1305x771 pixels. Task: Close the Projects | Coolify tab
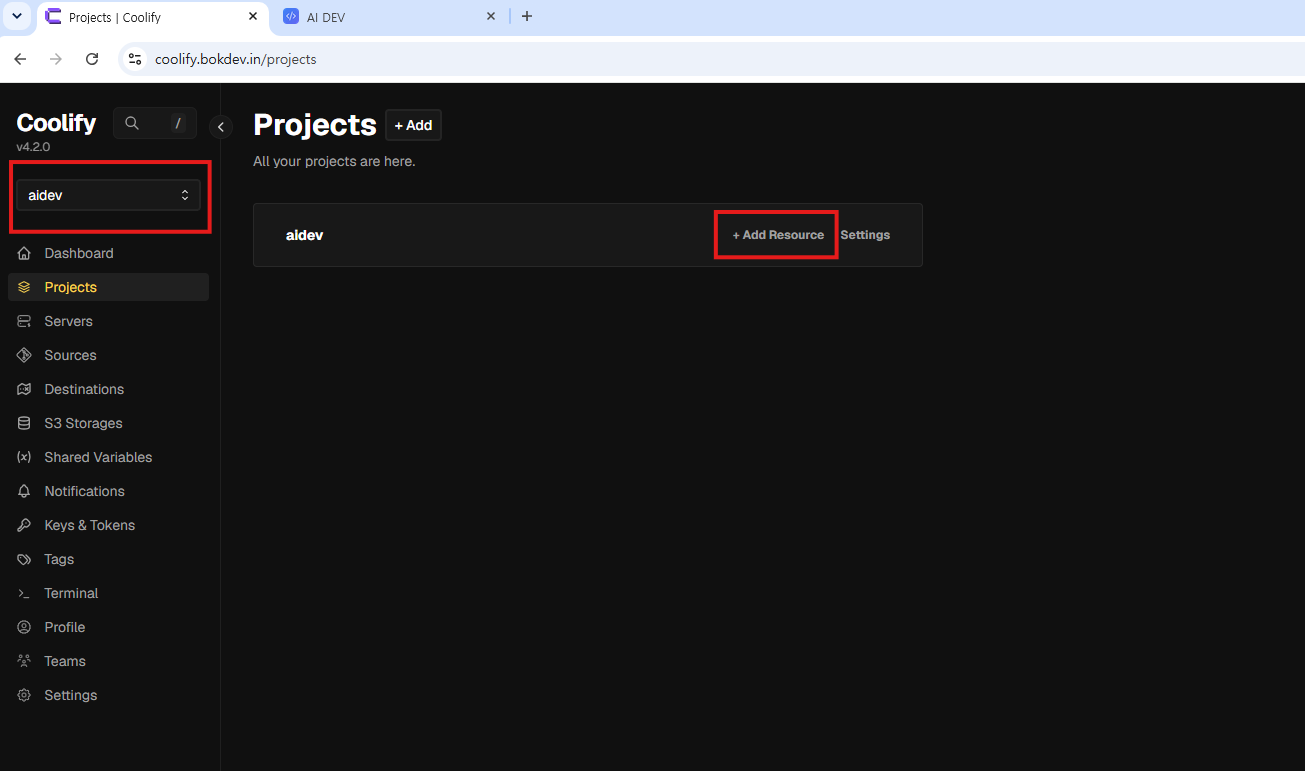[x=253, y=16]
